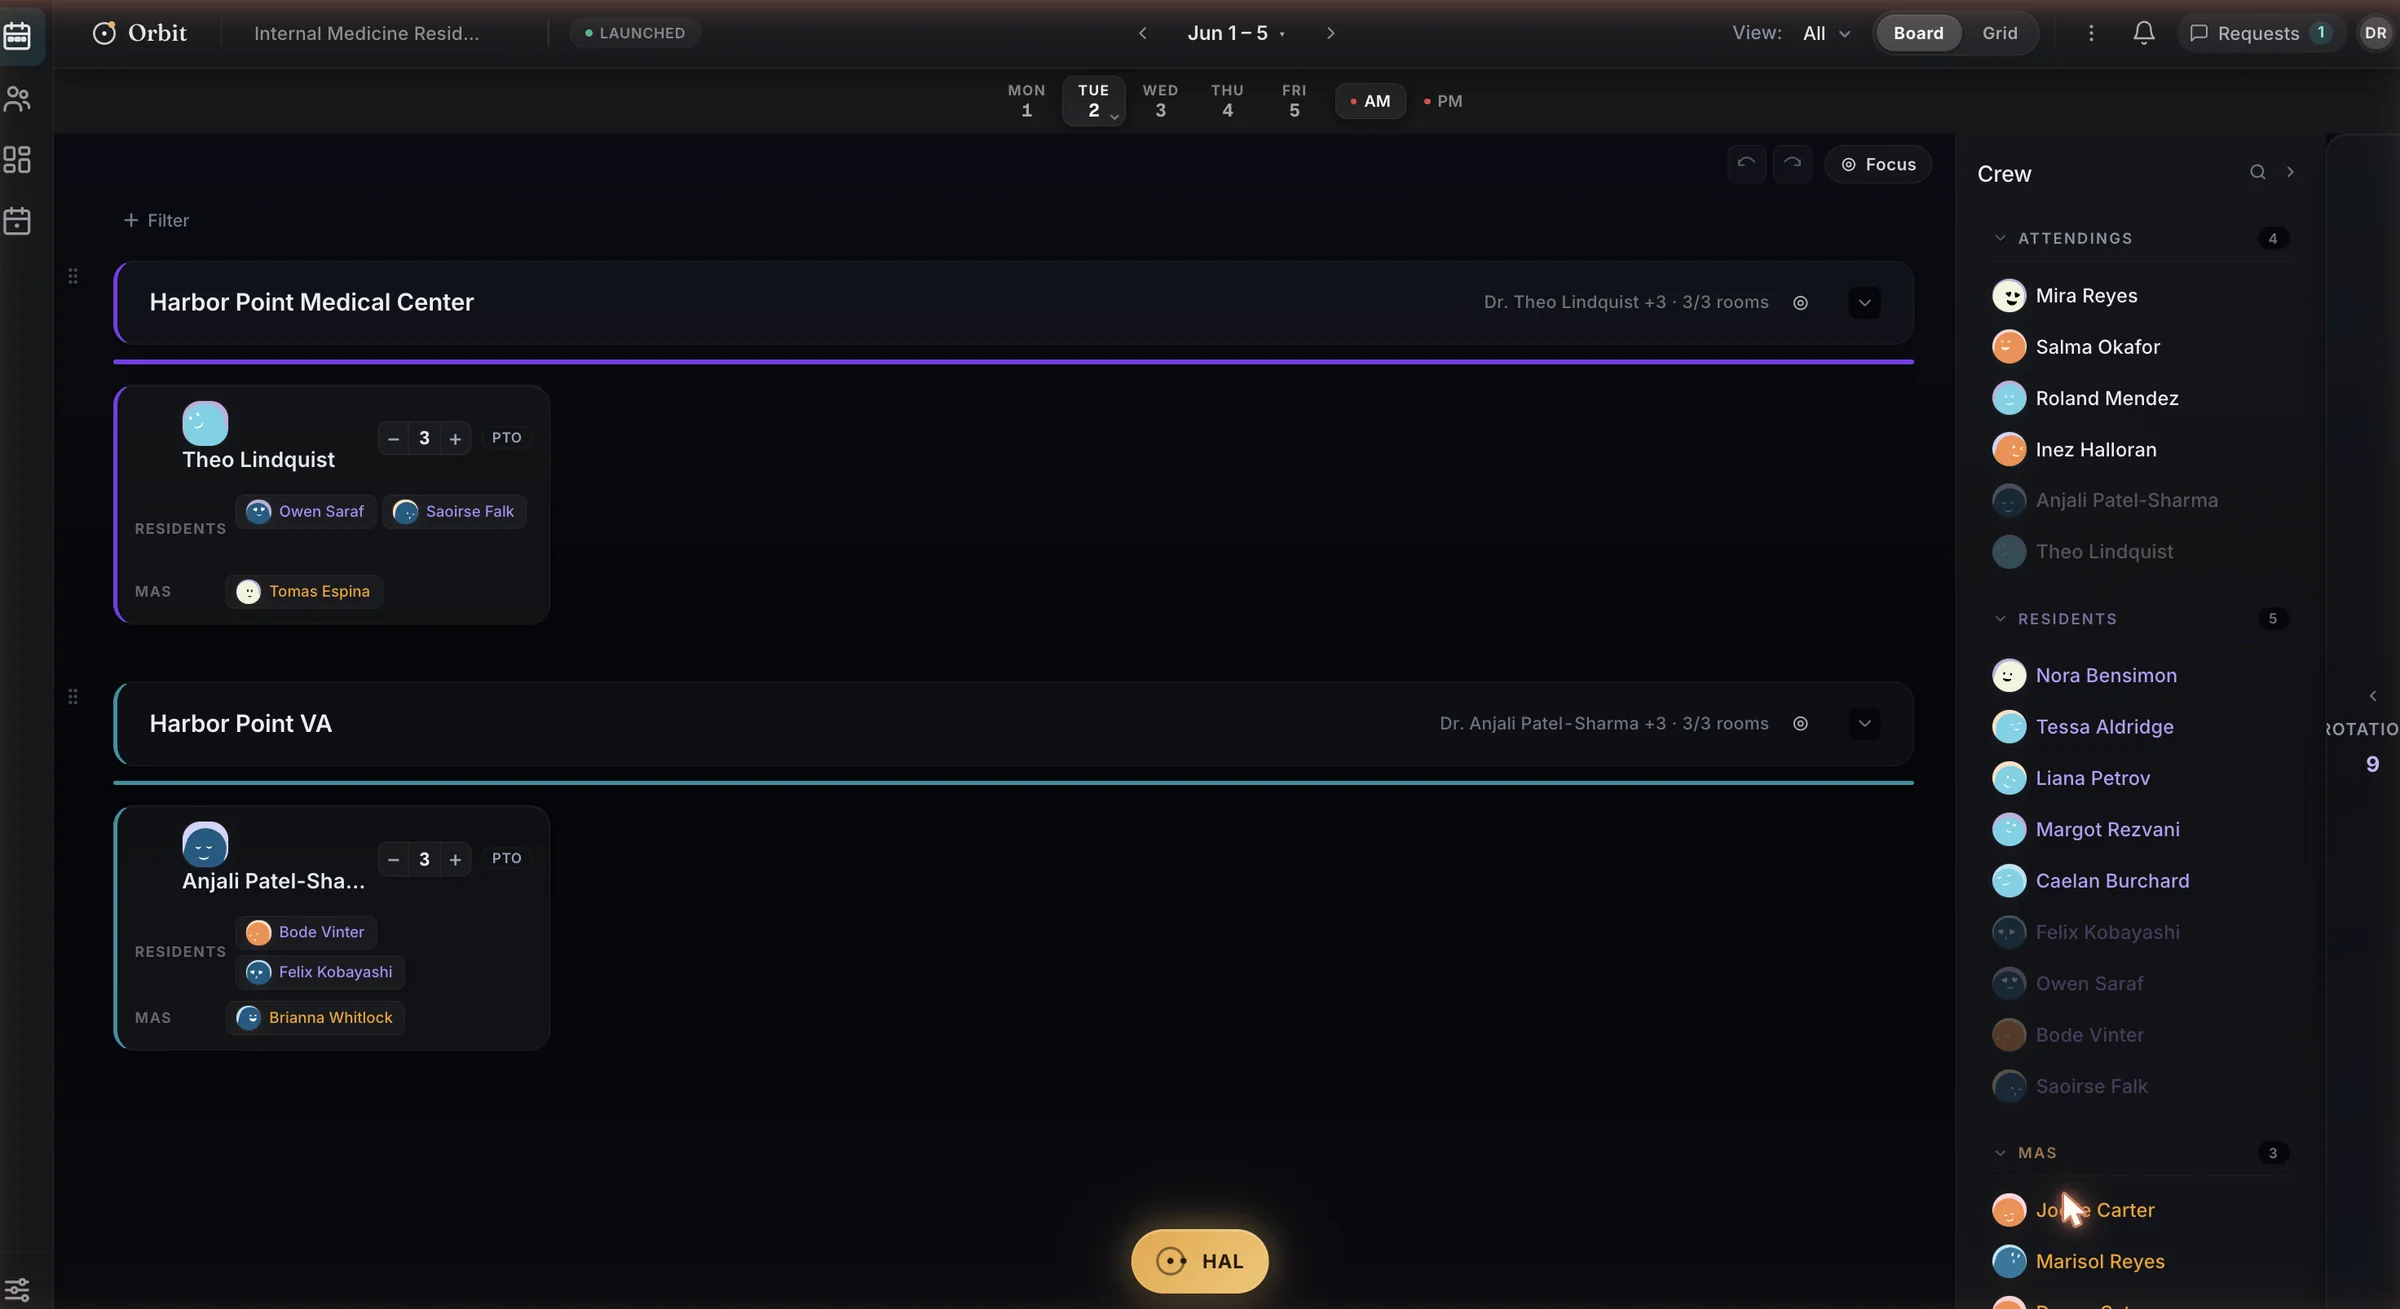
Task: Click the undo arrow icon
Action: point(1746,163)
